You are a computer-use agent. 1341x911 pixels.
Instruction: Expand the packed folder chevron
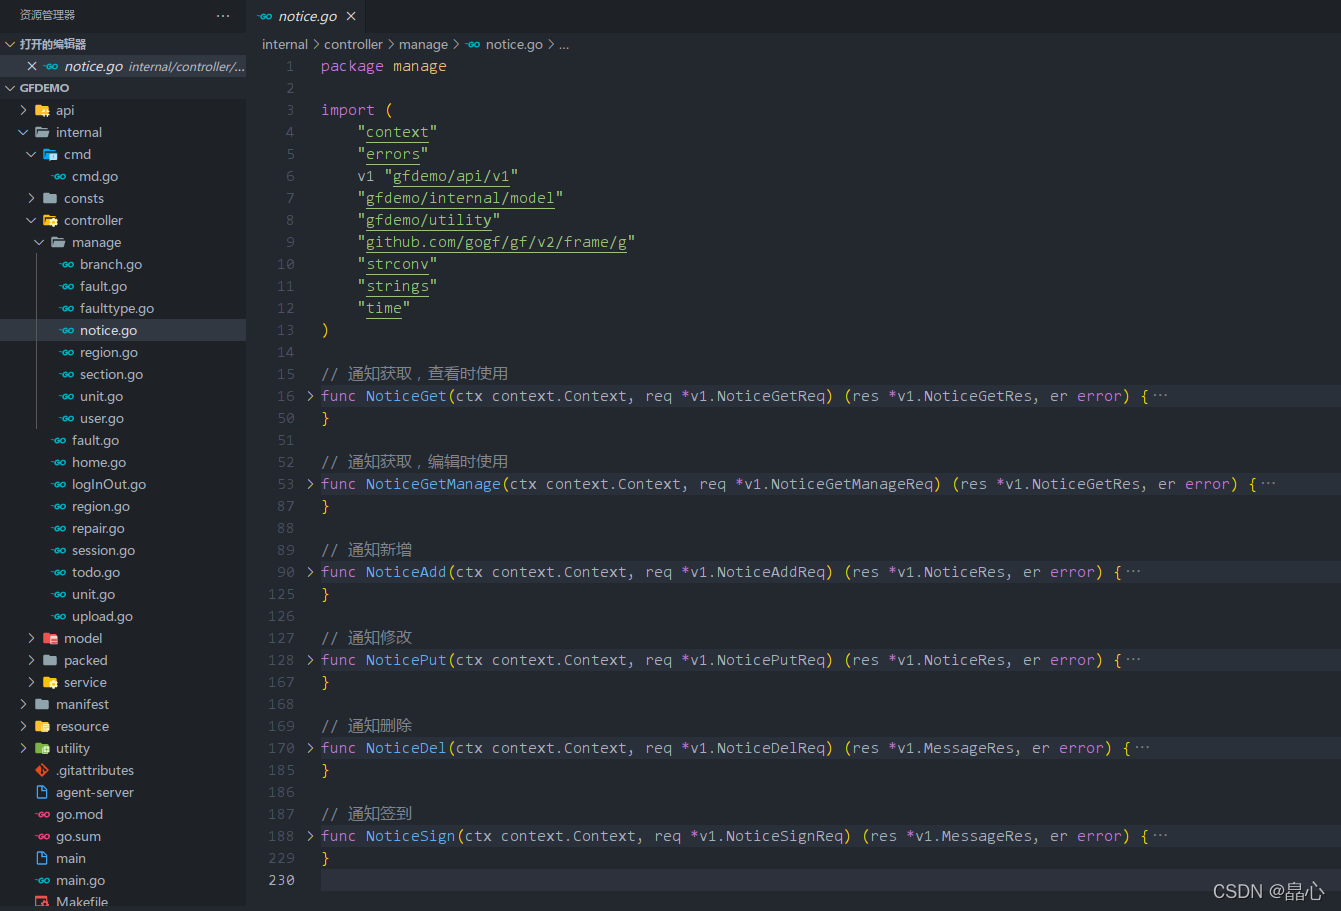[x=32, y=660]
